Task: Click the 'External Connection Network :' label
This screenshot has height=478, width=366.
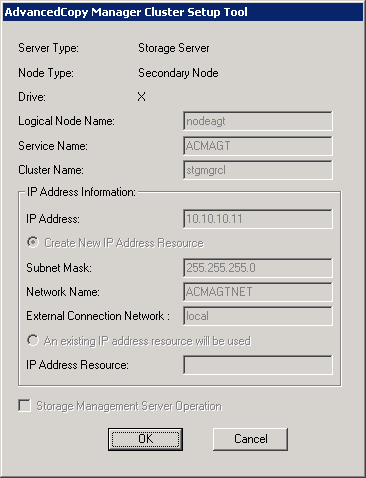Action: 98,316
